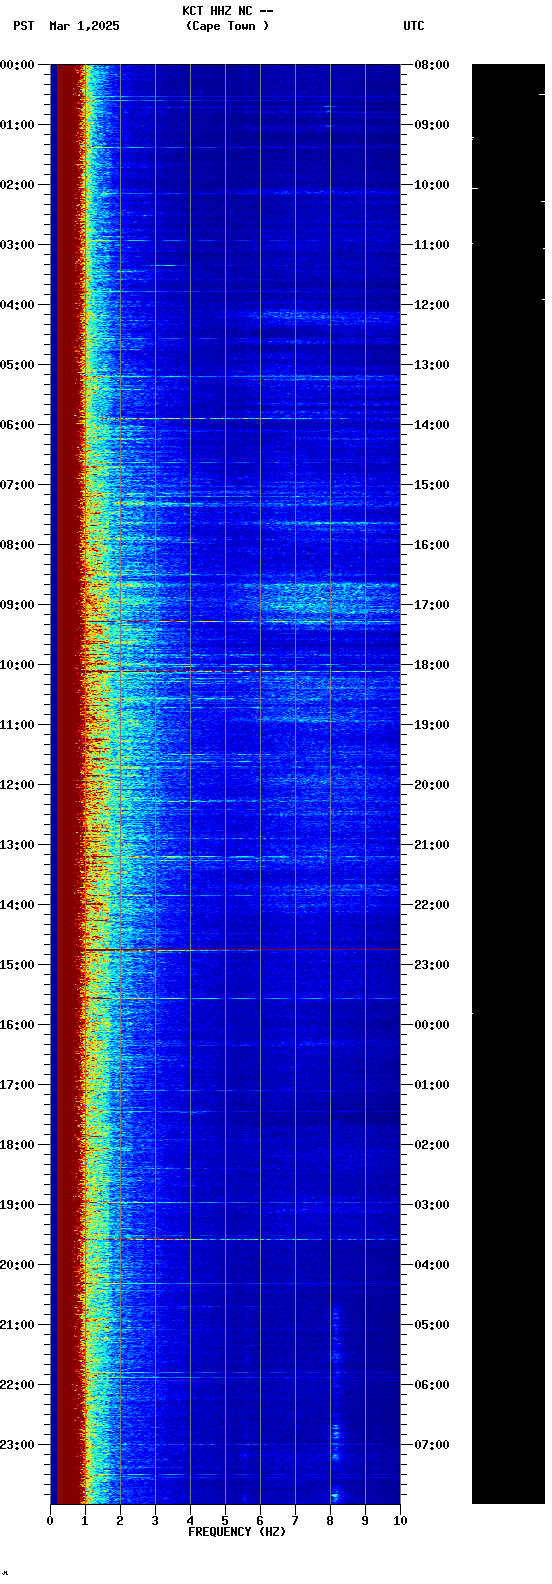Click the PST time label 23:00

coord(17,1445)
